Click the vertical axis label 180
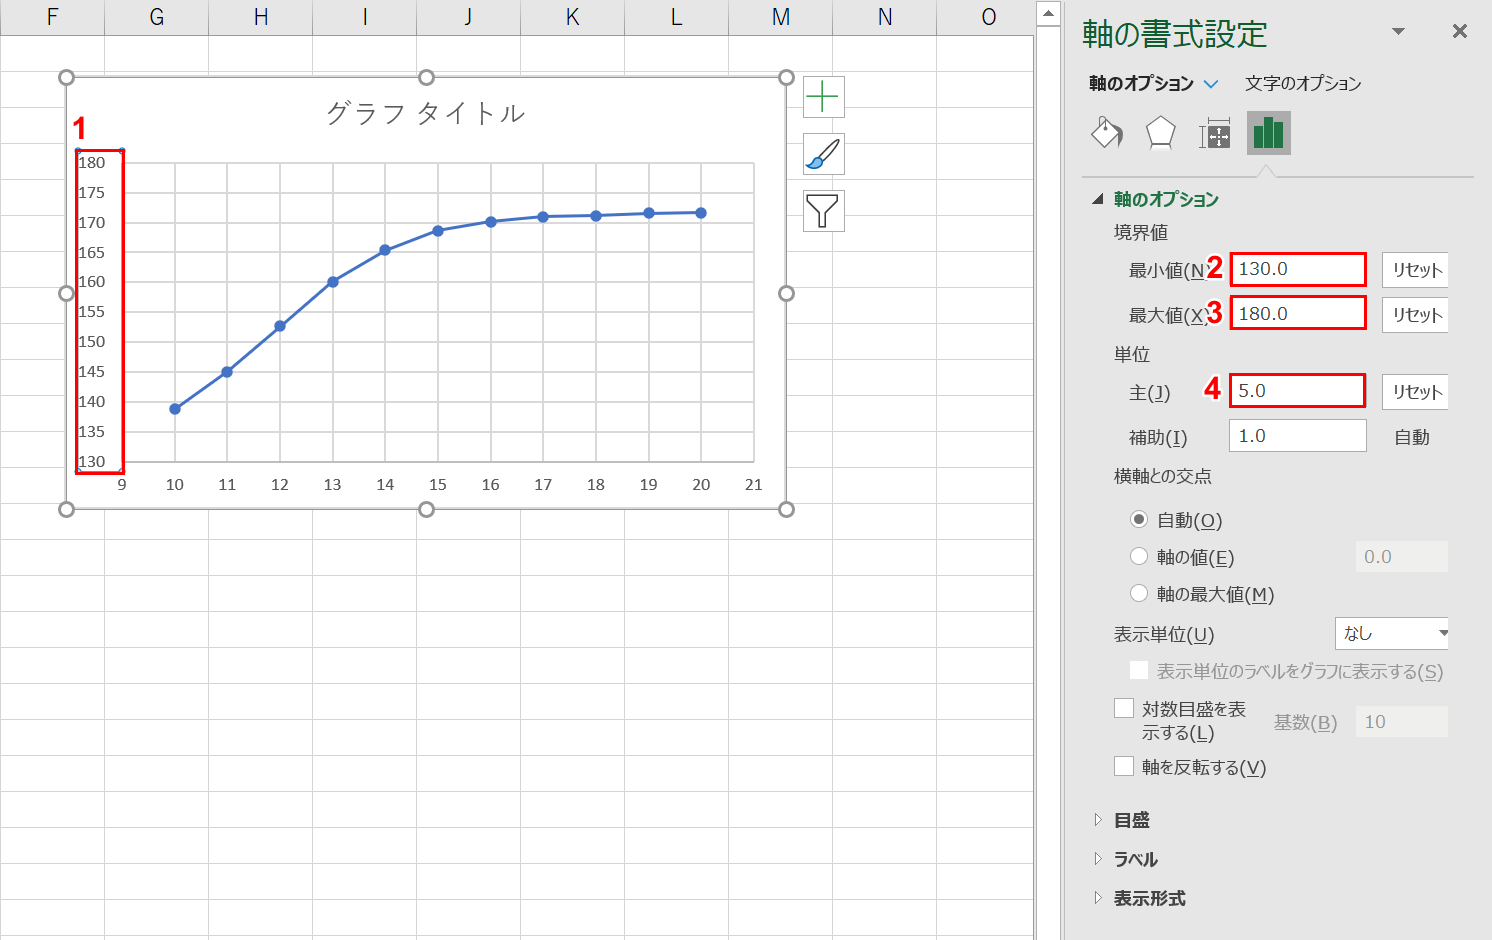 (92, 163)
